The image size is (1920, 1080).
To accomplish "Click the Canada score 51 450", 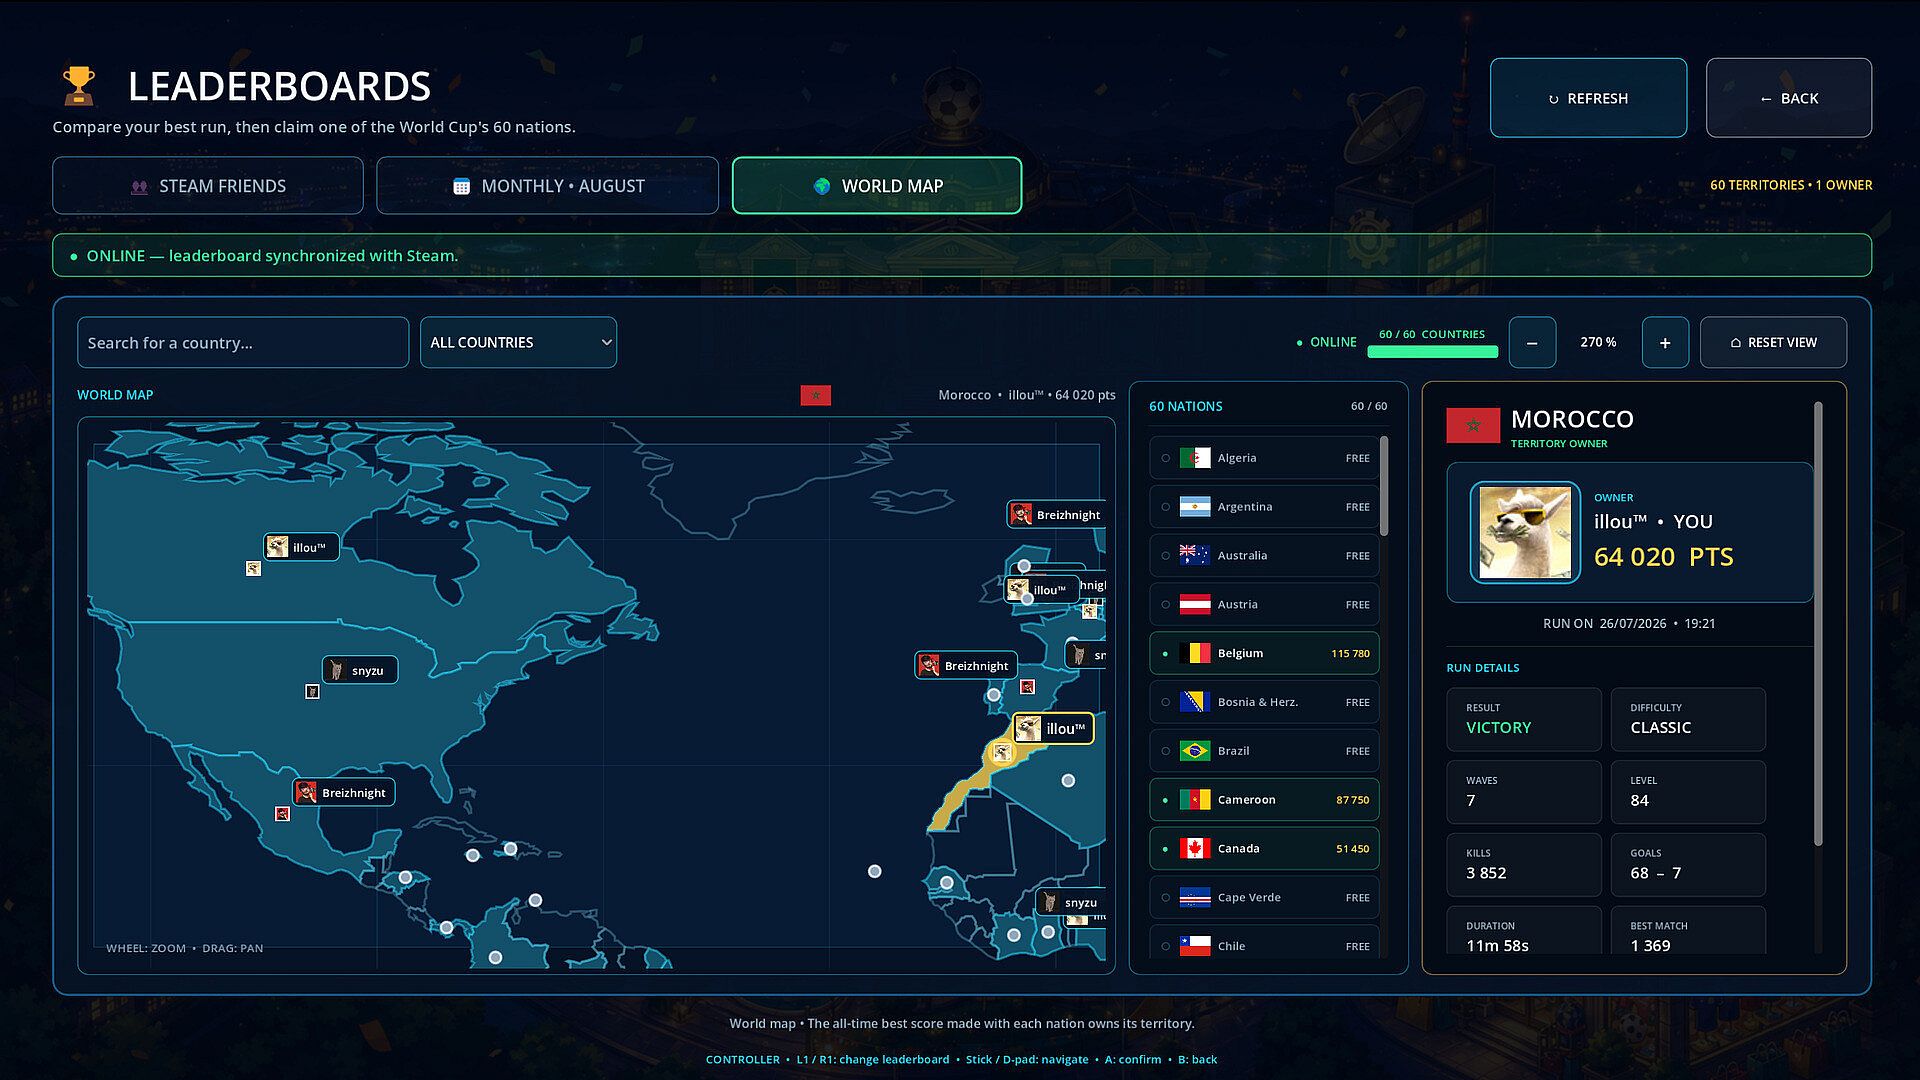I will [1352, 849].
